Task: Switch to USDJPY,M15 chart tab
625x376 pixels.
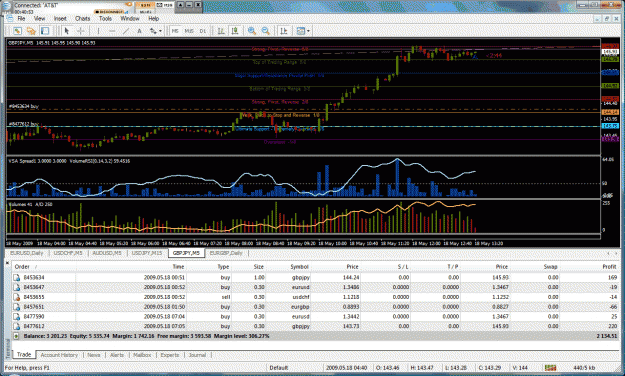Action: pos(147,253)
